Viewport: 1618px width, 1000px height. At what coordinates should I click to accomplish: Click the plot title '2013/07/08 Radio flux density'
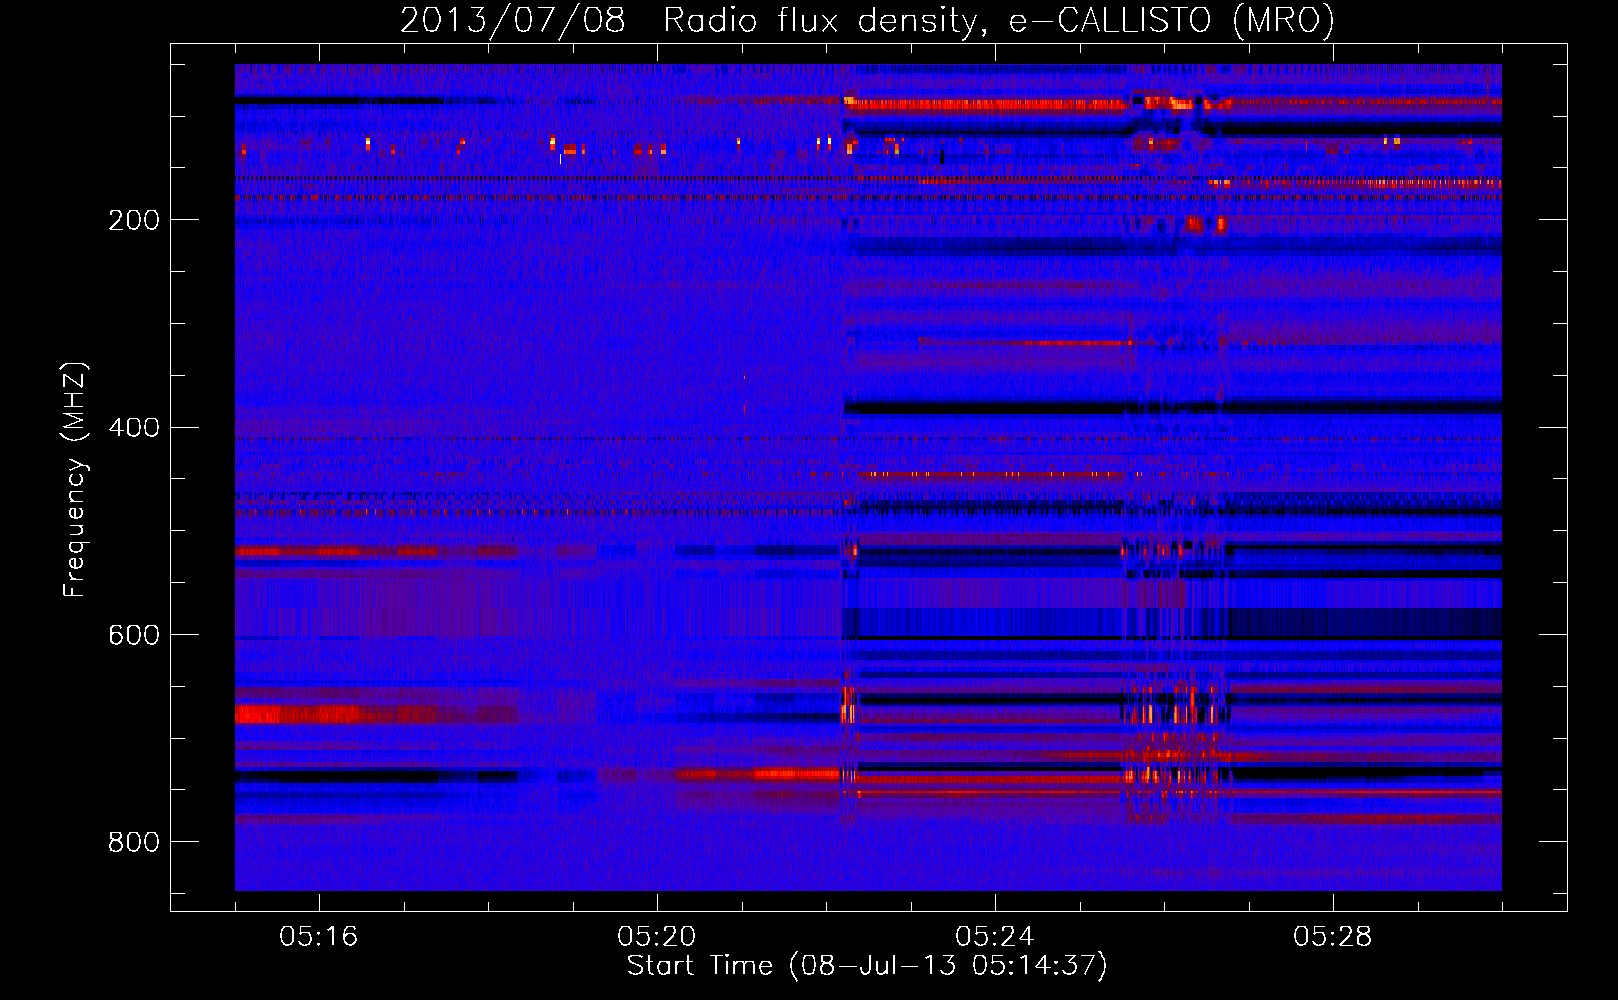[x=867, y=21]
